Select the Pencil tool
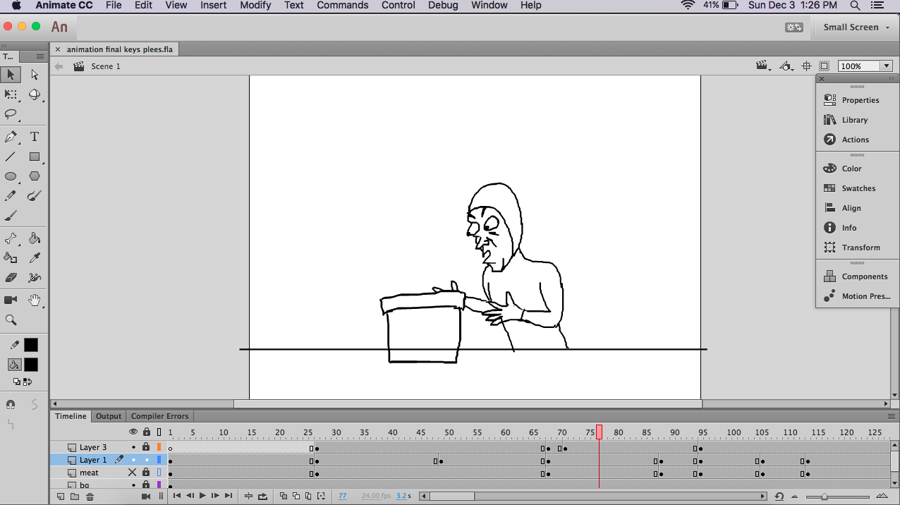This screenshot has width=900, height=505. 10,196
